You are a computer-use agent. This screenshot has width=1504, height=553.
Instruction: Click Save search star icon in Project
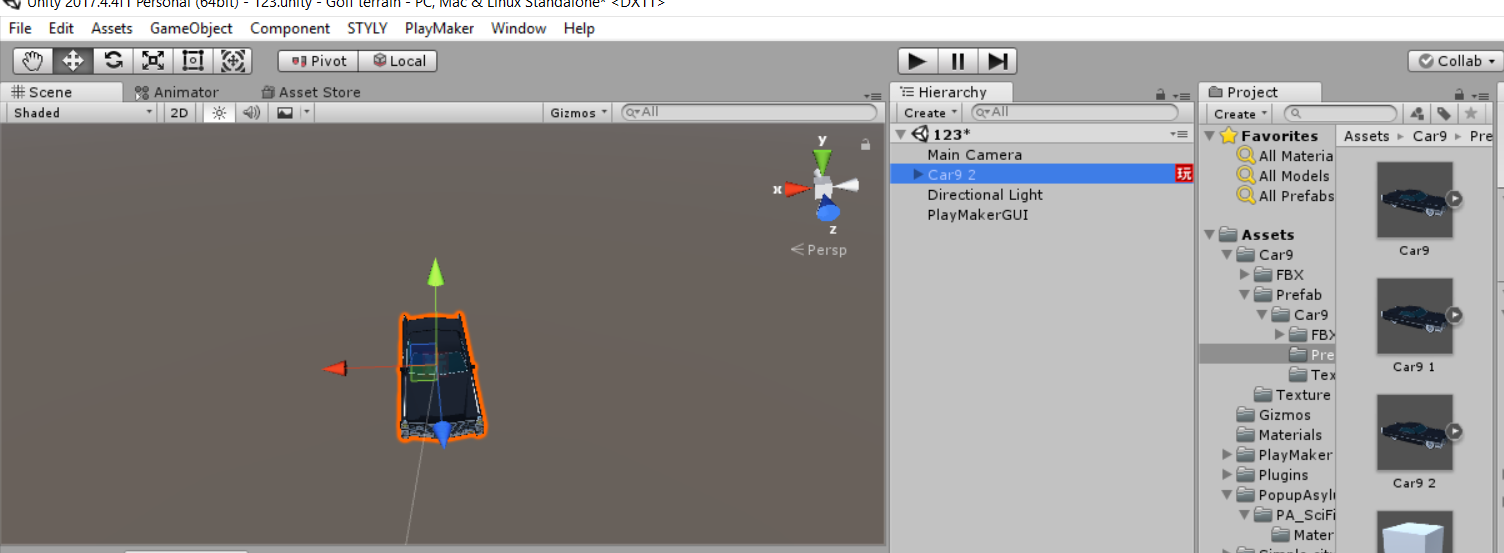(x=1470, y=114)
